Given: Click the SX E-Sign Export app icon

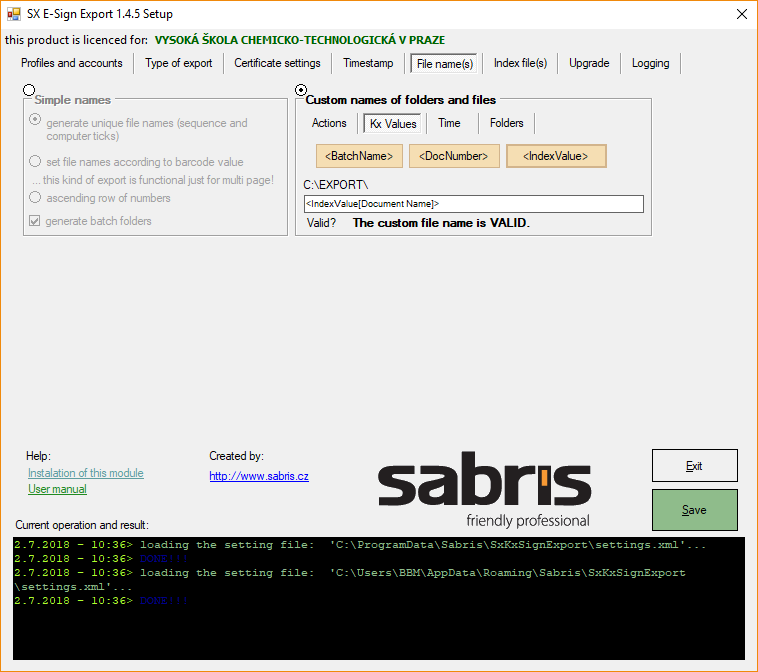Looking at the screenshot, I should point(14,14).
